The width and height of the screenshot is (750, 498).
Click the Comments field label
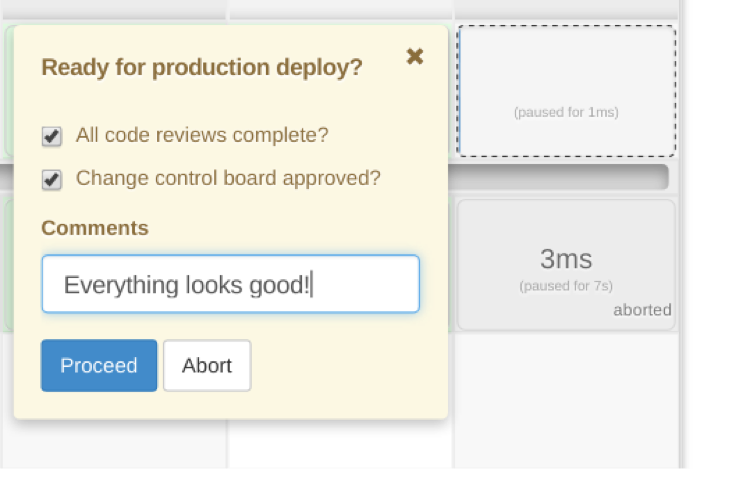point(95,228)
